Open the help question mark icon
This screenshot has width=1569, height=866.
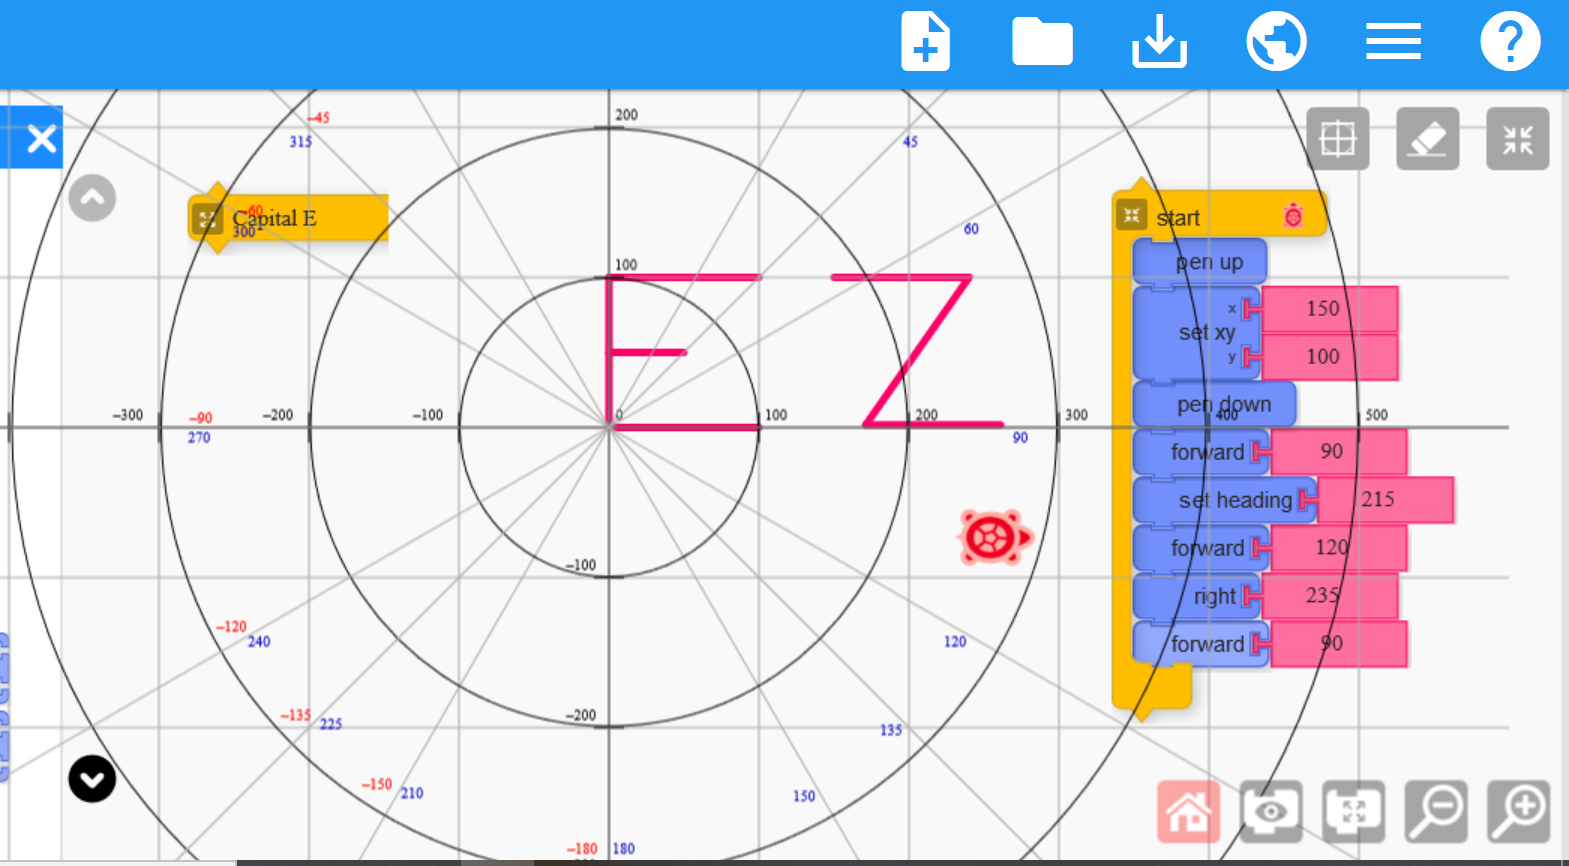click(x=1510, y=42)
